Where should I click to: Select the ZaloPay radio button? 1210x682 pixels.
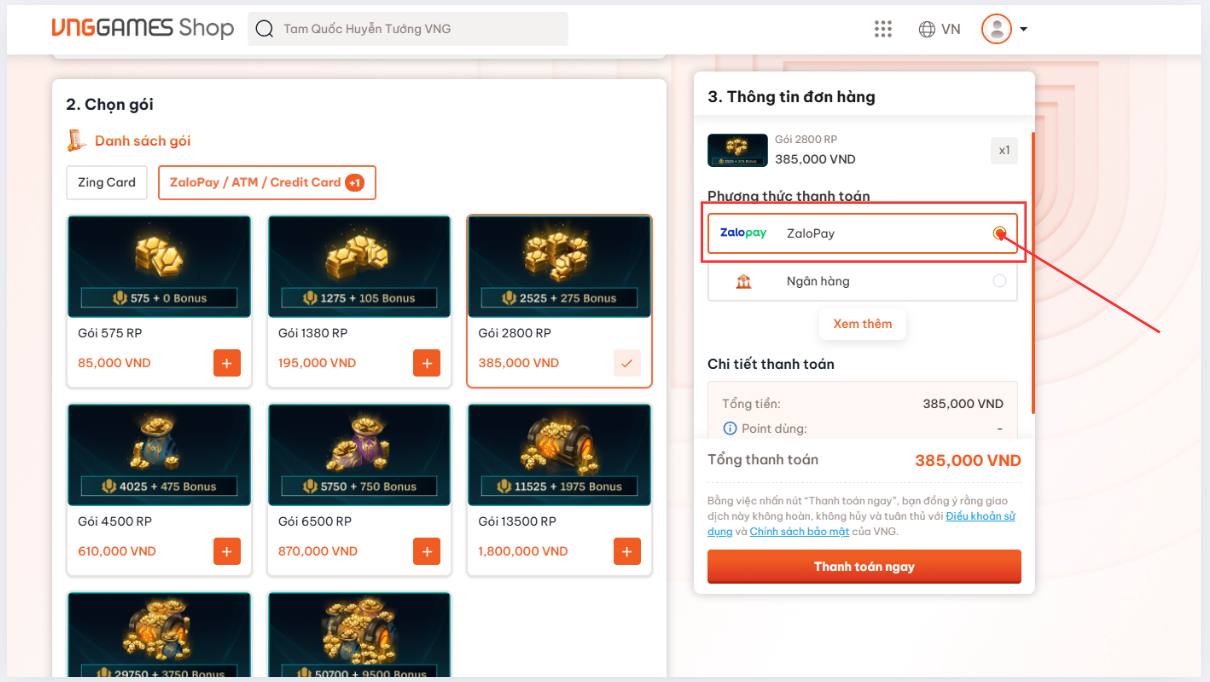pos(999,233)
